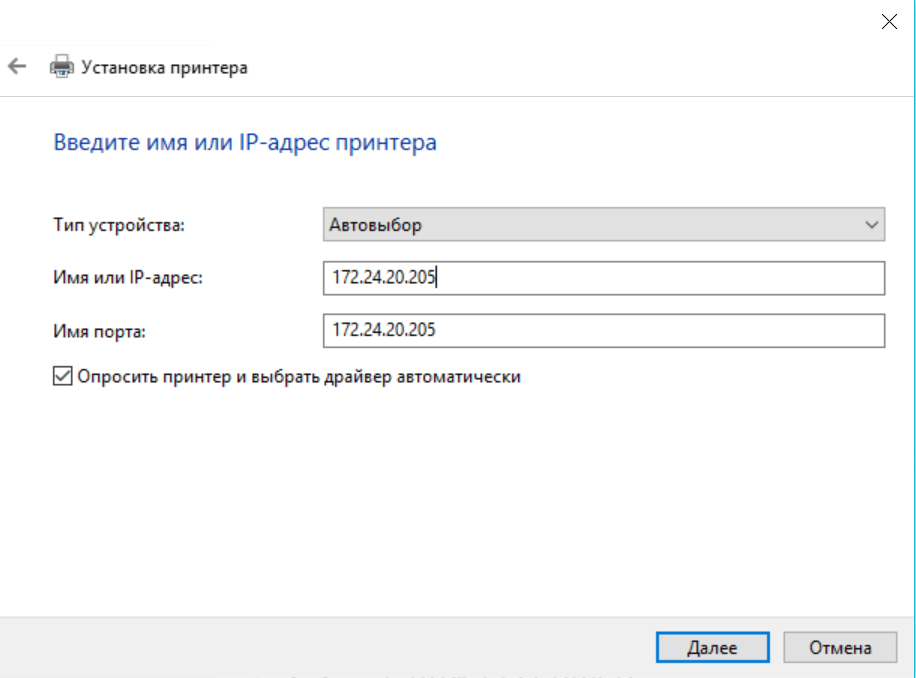Select the Тип устройства label
Screen dimensions: 916x678
coord(119,226)
